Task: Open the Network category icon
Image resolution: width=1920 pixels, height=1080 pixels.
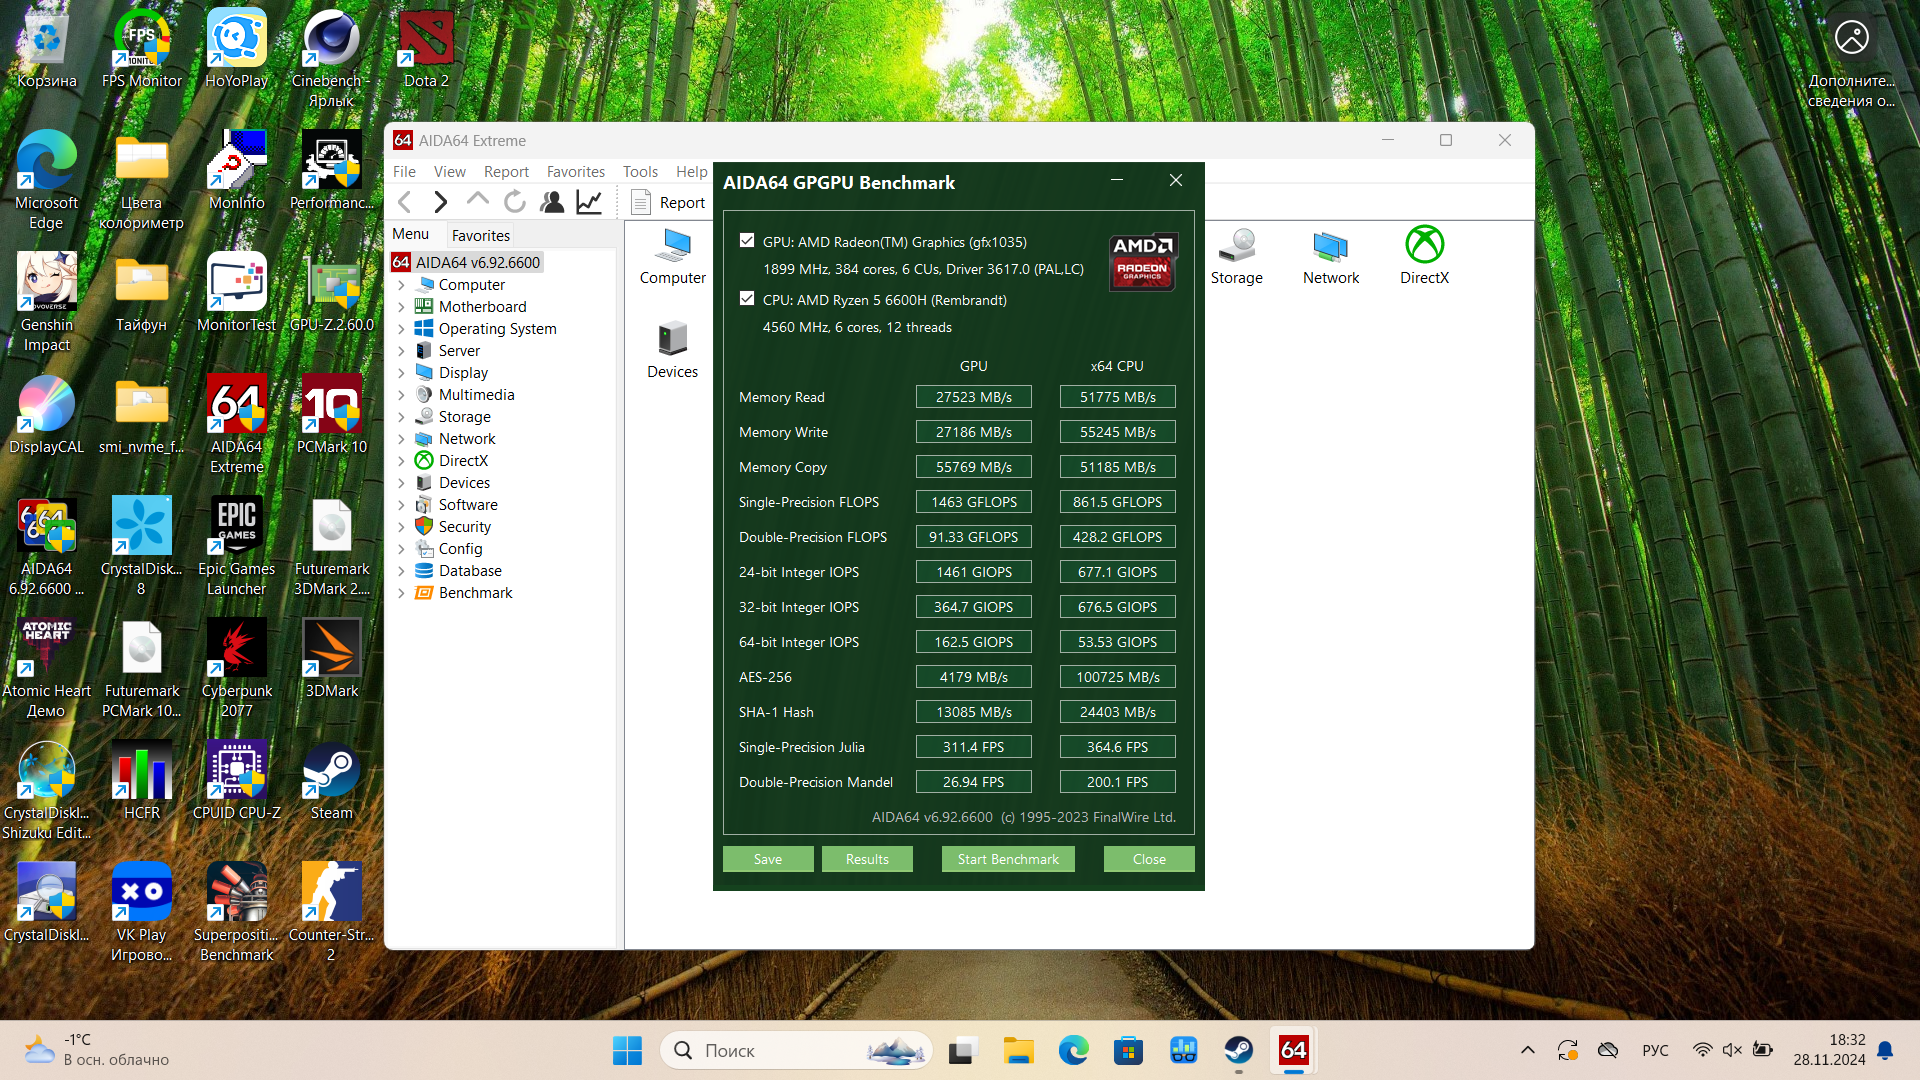Action: coord(1330,256)
